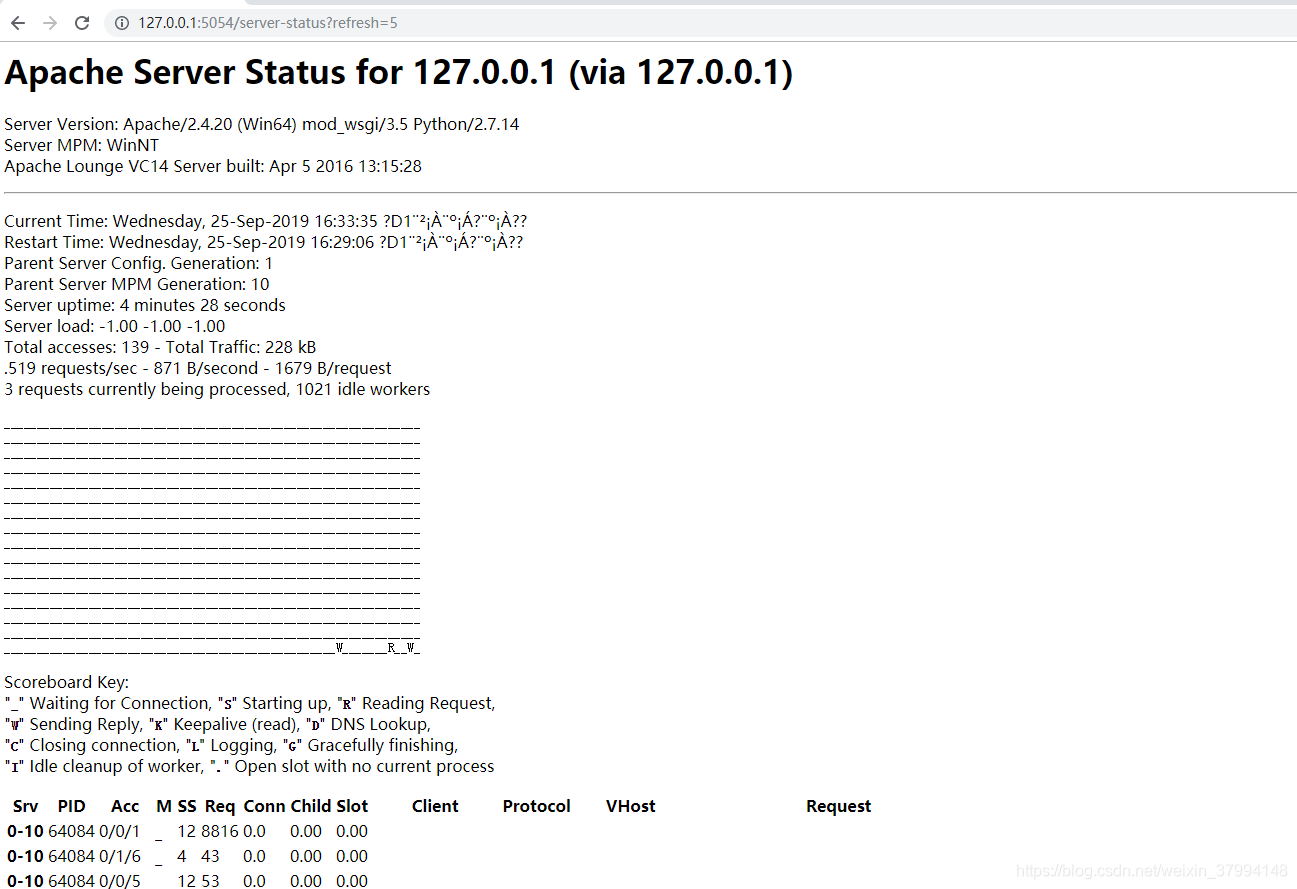
Task: Navigate back with the back arrow icon
Action: pyautogui.click(x=18, y=22)
